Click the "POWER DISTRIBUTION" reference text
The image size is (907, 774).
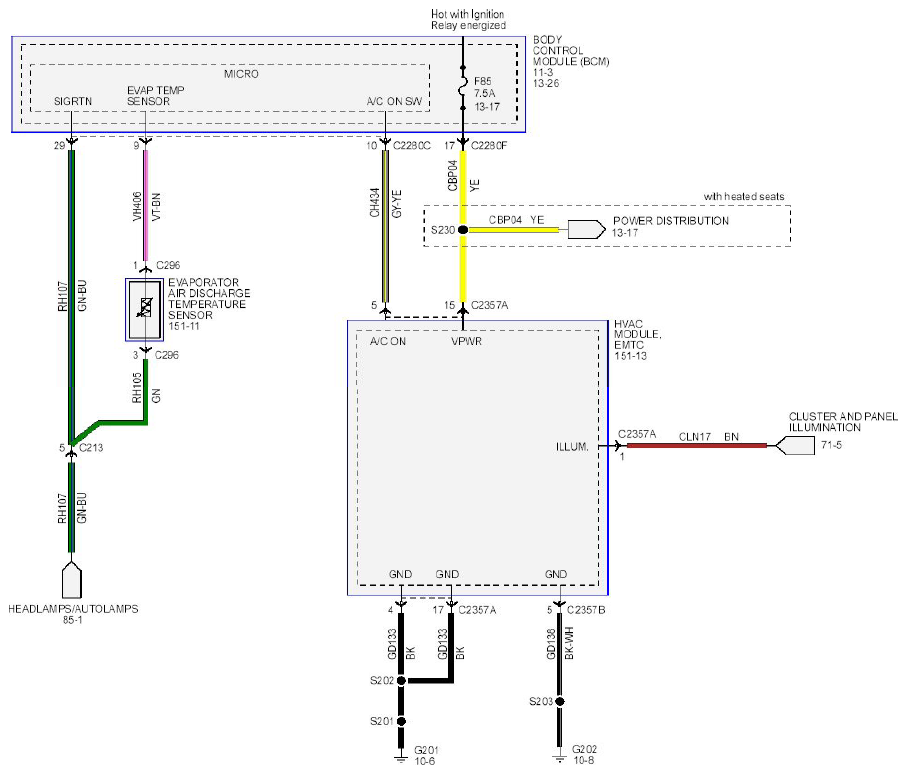671,221
